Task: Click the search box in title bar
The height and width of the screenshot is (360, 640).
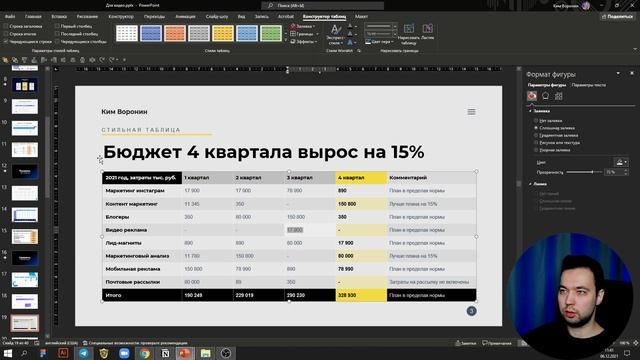Action: click(x=322, y=5)
